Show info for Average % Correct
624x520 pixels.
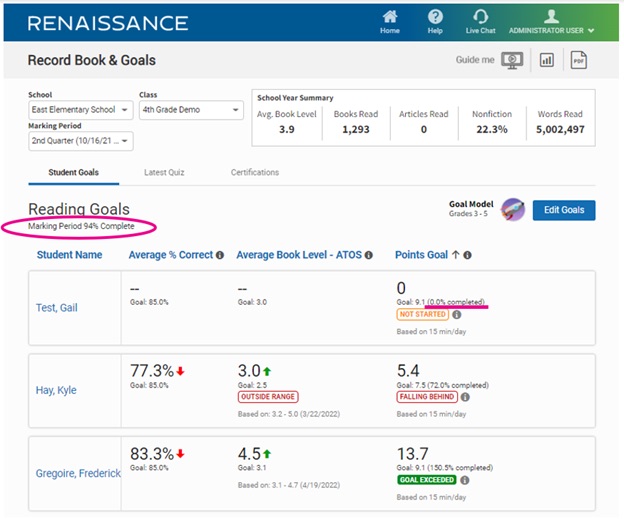[220, 255]
